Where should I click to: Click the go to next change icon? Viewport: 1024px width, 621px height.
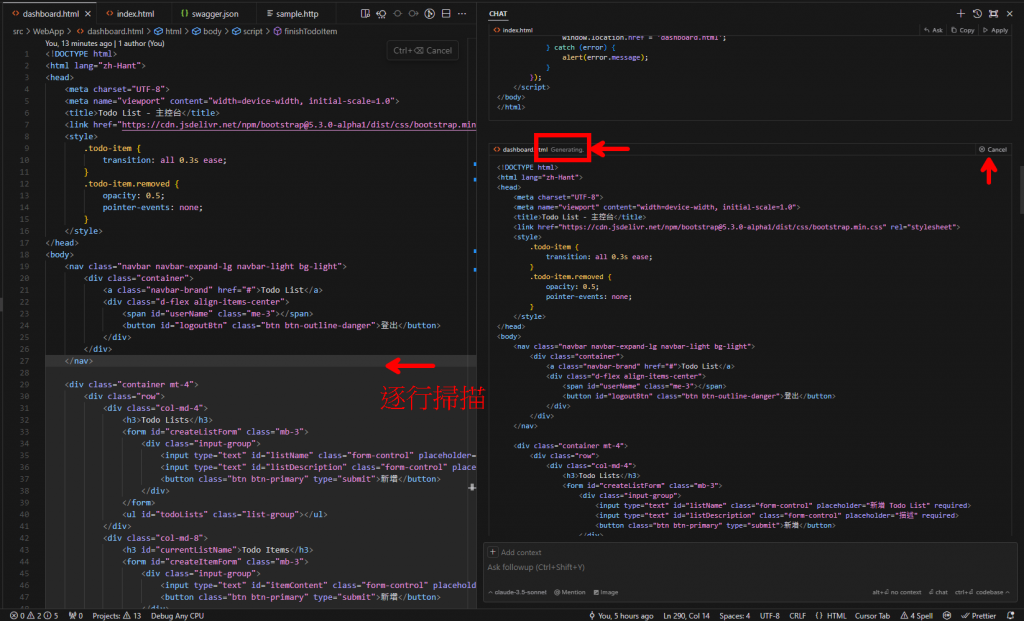click(413, 14)
